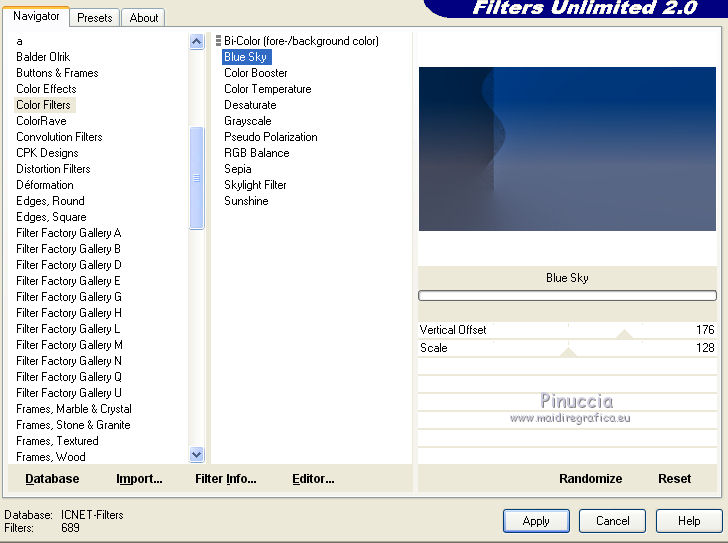Select the Color Booster filter
The height and width of the screenshot is (543, 728).
tap(256, 73)
